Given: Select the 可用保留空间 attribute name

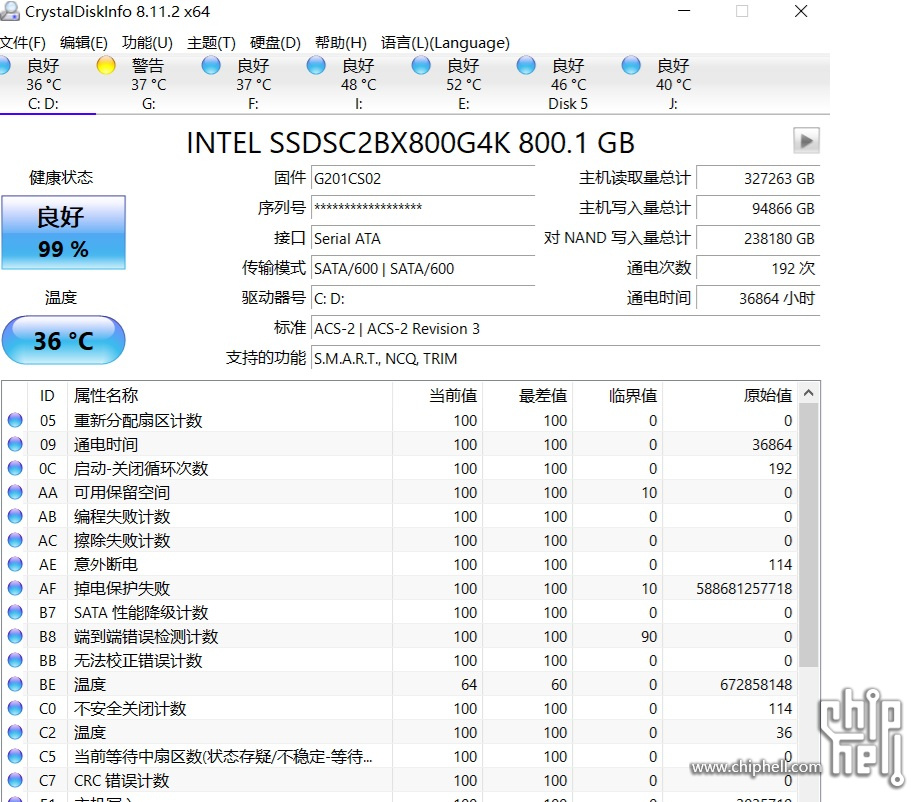Looking at the screenshot, I should [x=122, y=492].
